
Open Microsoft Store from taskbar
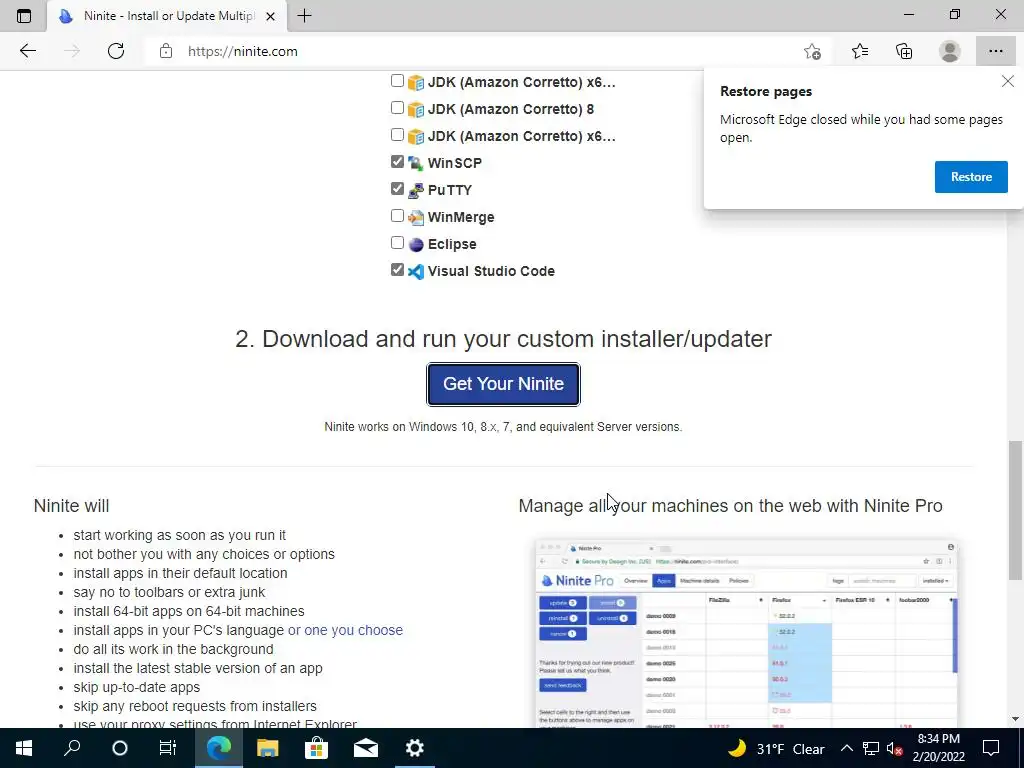[x=316, y=748]
